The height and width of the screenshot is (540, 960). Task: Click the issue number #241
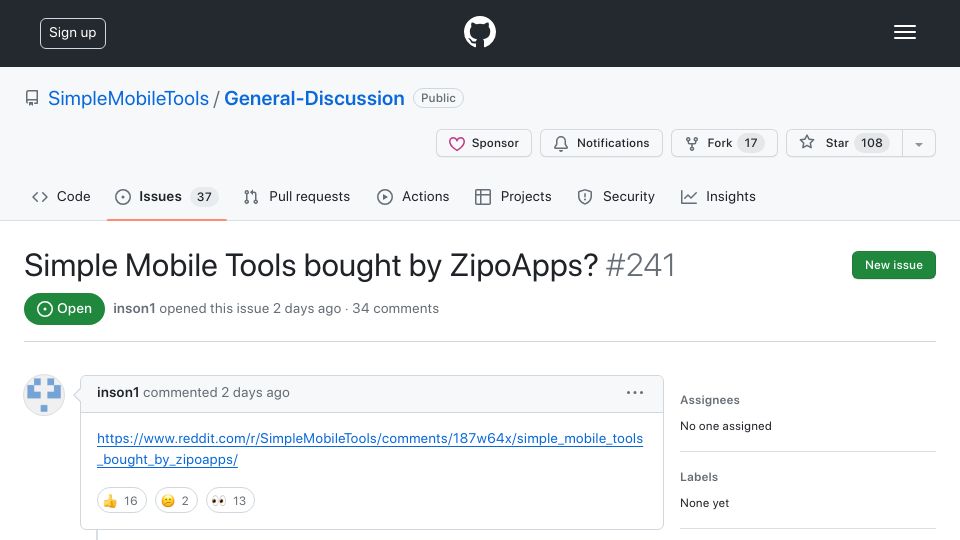[640, 266]
